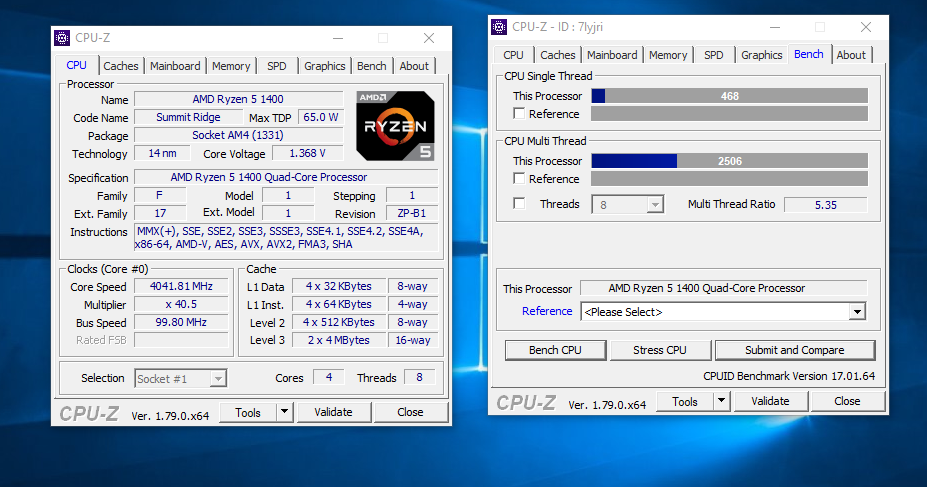Image resolution: width=927 pixels, height=487 pixels.
Task: Click the empty Single Thread Reference bar
Action: click(x=730, y=113)
